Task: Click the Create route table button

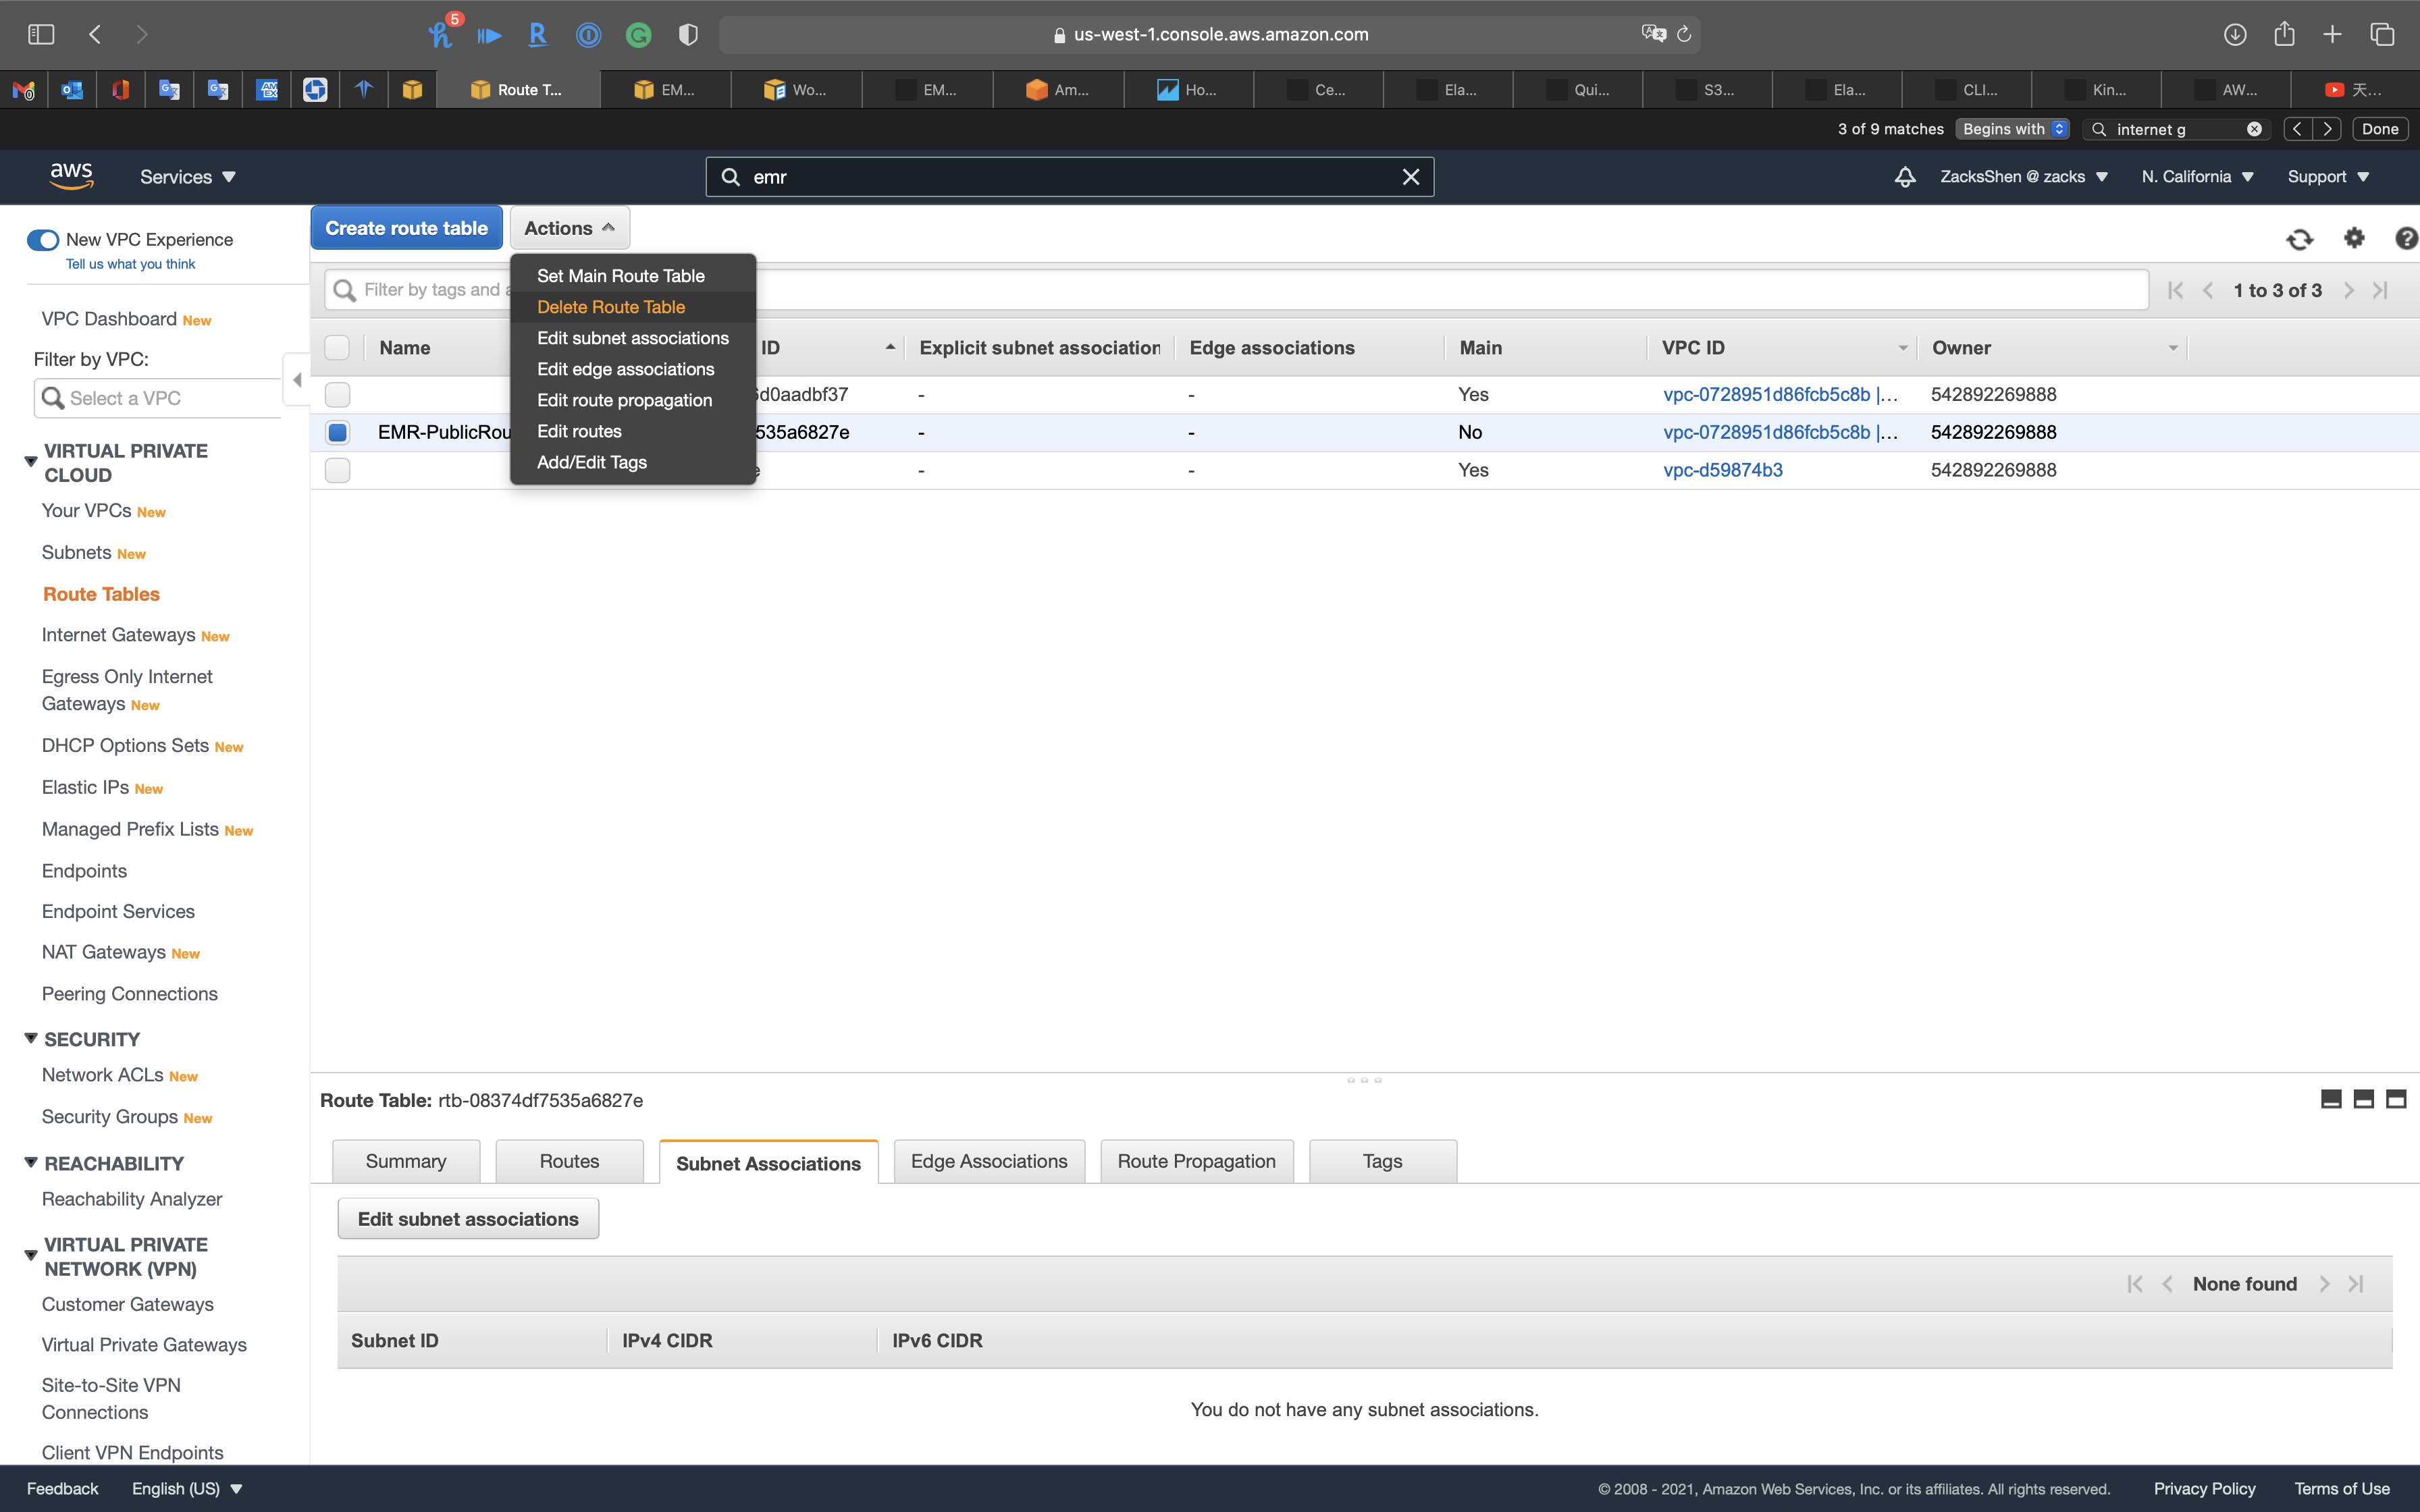Action: [406, 228]
